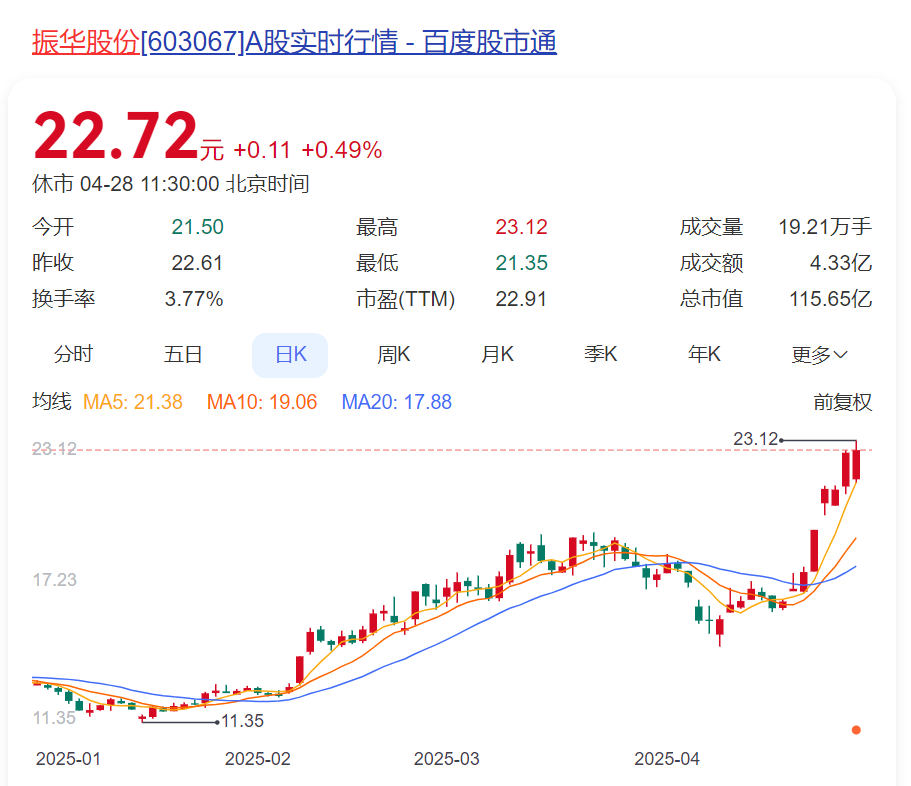Show the 季K quarterly chart
Screen dimensions: 911x786
(x=601, y=354)
